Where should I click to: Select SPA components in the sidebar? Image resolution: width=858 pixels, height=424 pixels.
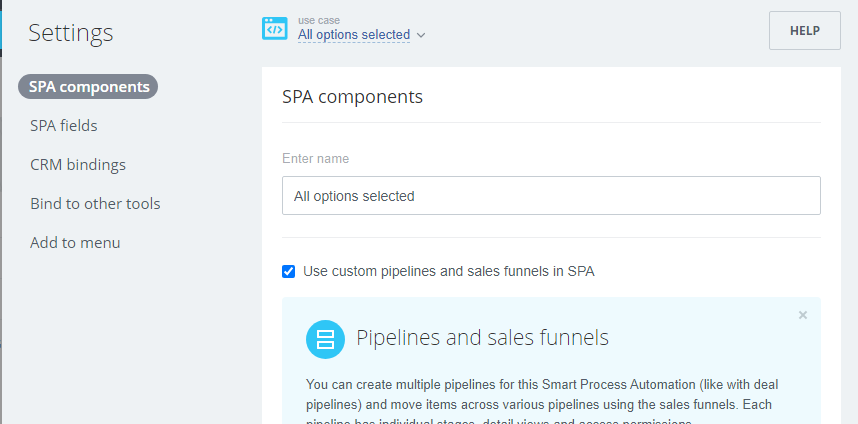[89, 86]
